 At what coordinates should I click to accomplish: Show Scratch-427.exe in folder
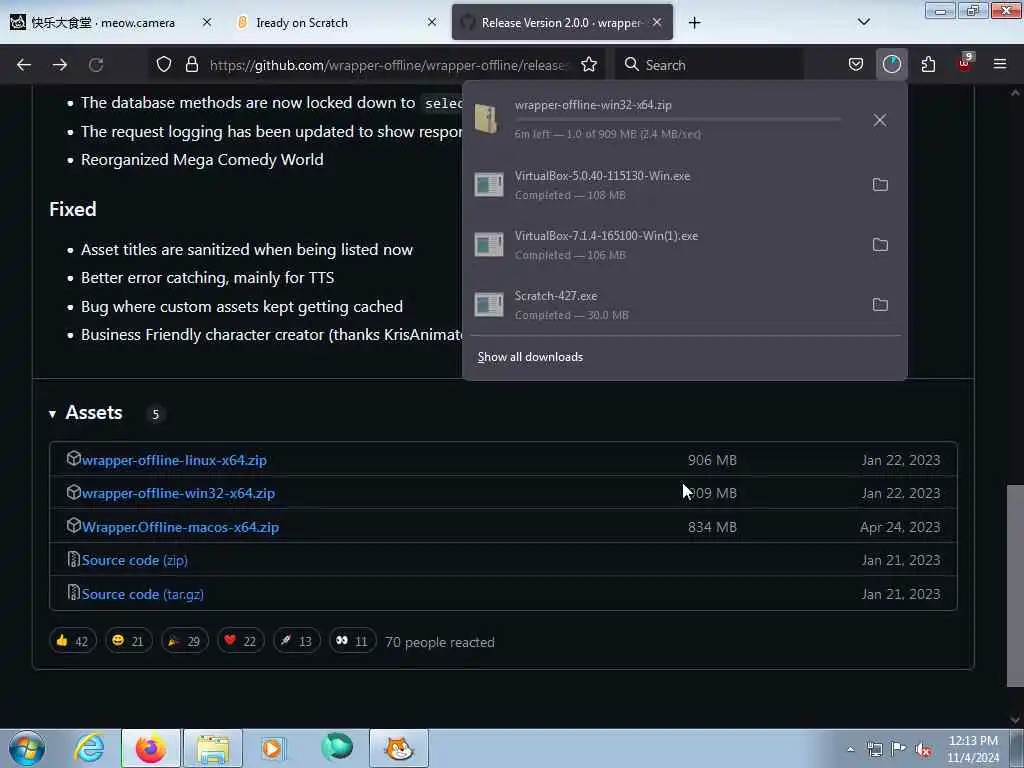point(880,305)
